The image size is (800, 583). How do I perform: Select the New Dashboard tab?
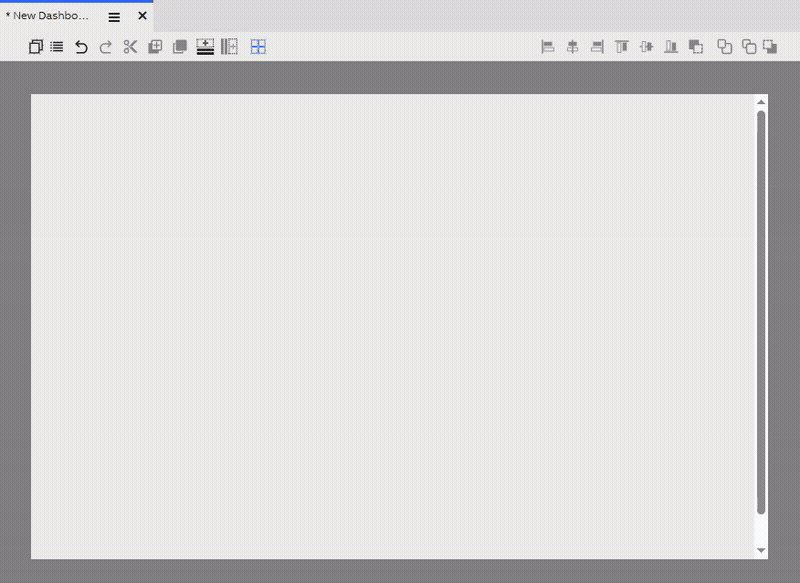[50, 16]
